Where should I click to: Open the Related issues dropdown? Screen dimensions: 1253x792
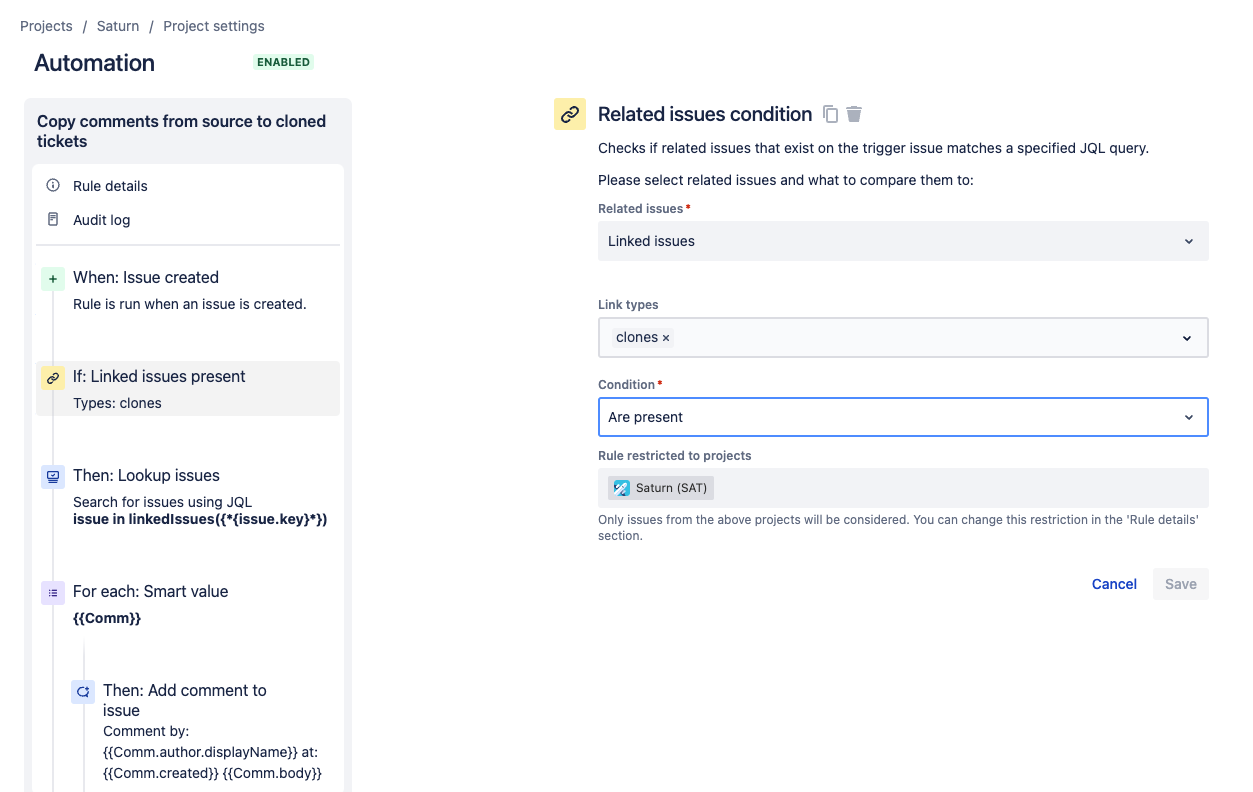click(903, 241)
